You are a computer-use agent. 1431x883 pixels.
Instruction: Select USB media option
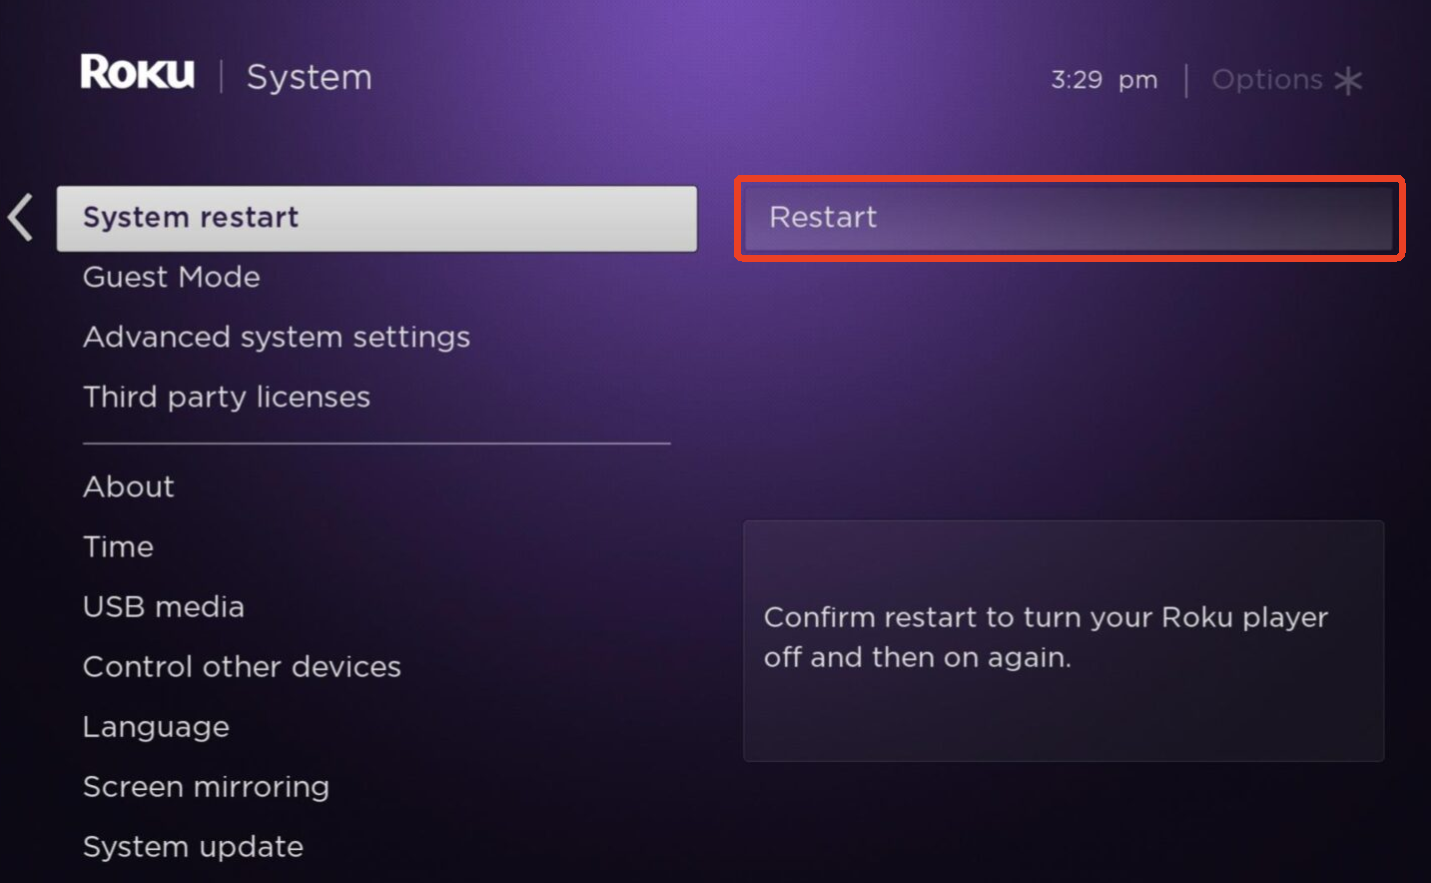pyautogui.click(x=163, y=607)
